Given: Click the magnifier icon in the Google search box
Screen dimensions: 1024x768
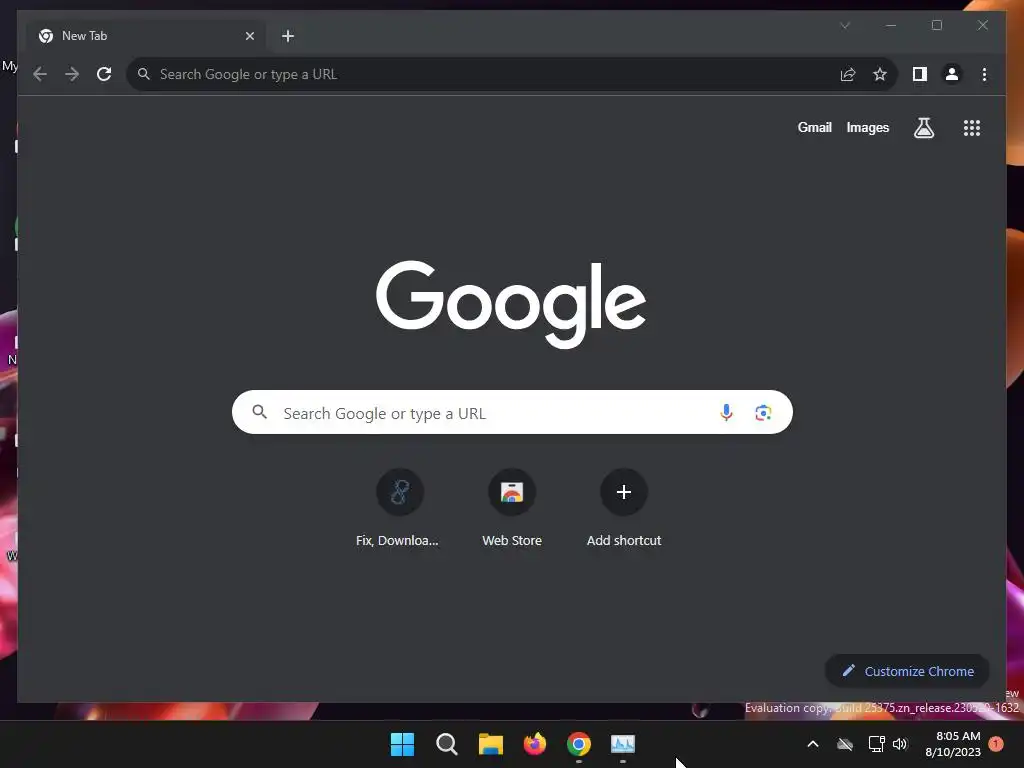Looking at the screenshot, I should [x=259, y=412].
